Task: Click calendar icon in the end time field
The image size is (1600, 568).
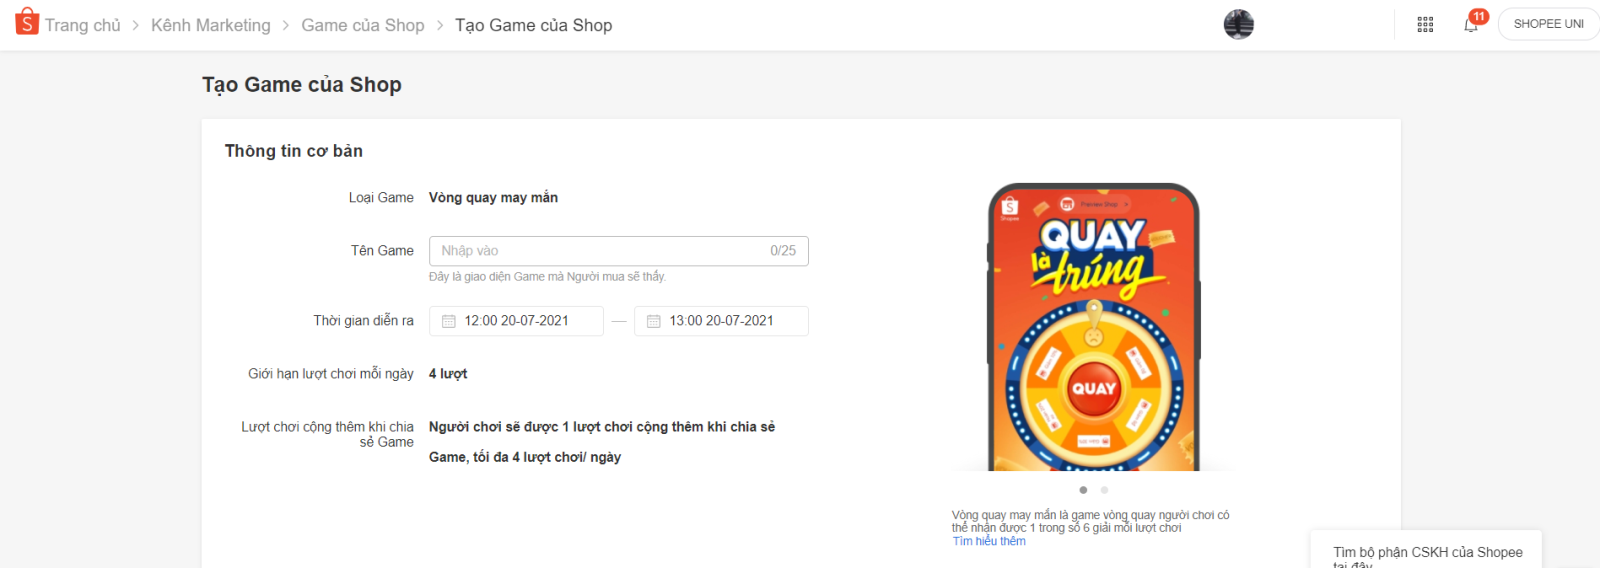Action: (x=654, y=321)
